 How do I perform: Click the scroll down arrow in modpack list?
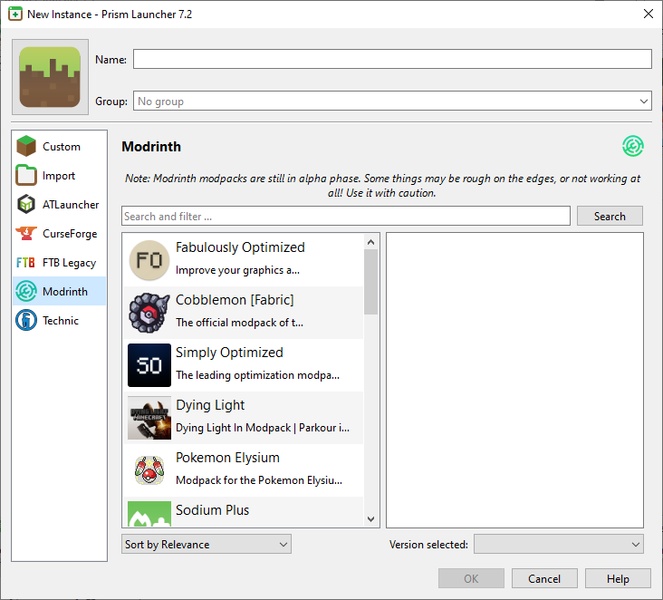coord(371,519)
